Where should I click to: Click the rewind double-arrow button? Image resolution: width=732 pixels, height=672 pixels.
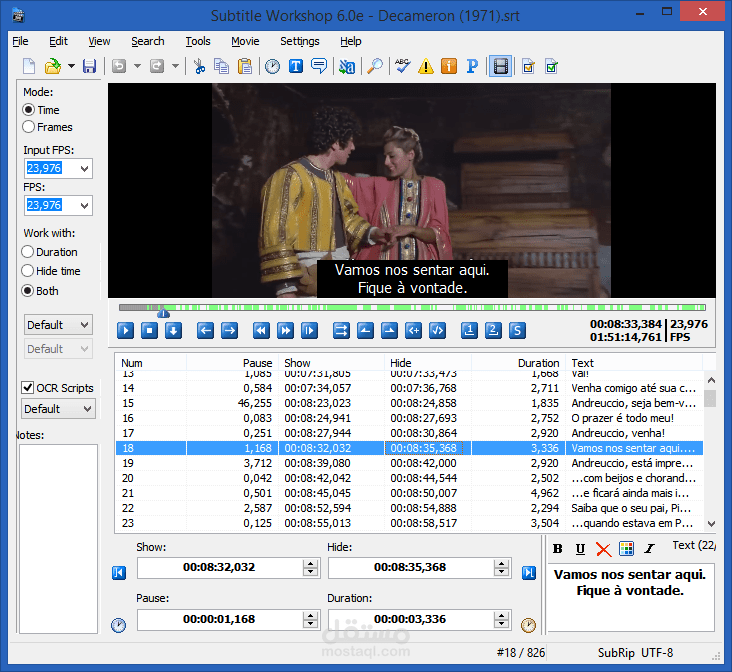coord(261,331)
